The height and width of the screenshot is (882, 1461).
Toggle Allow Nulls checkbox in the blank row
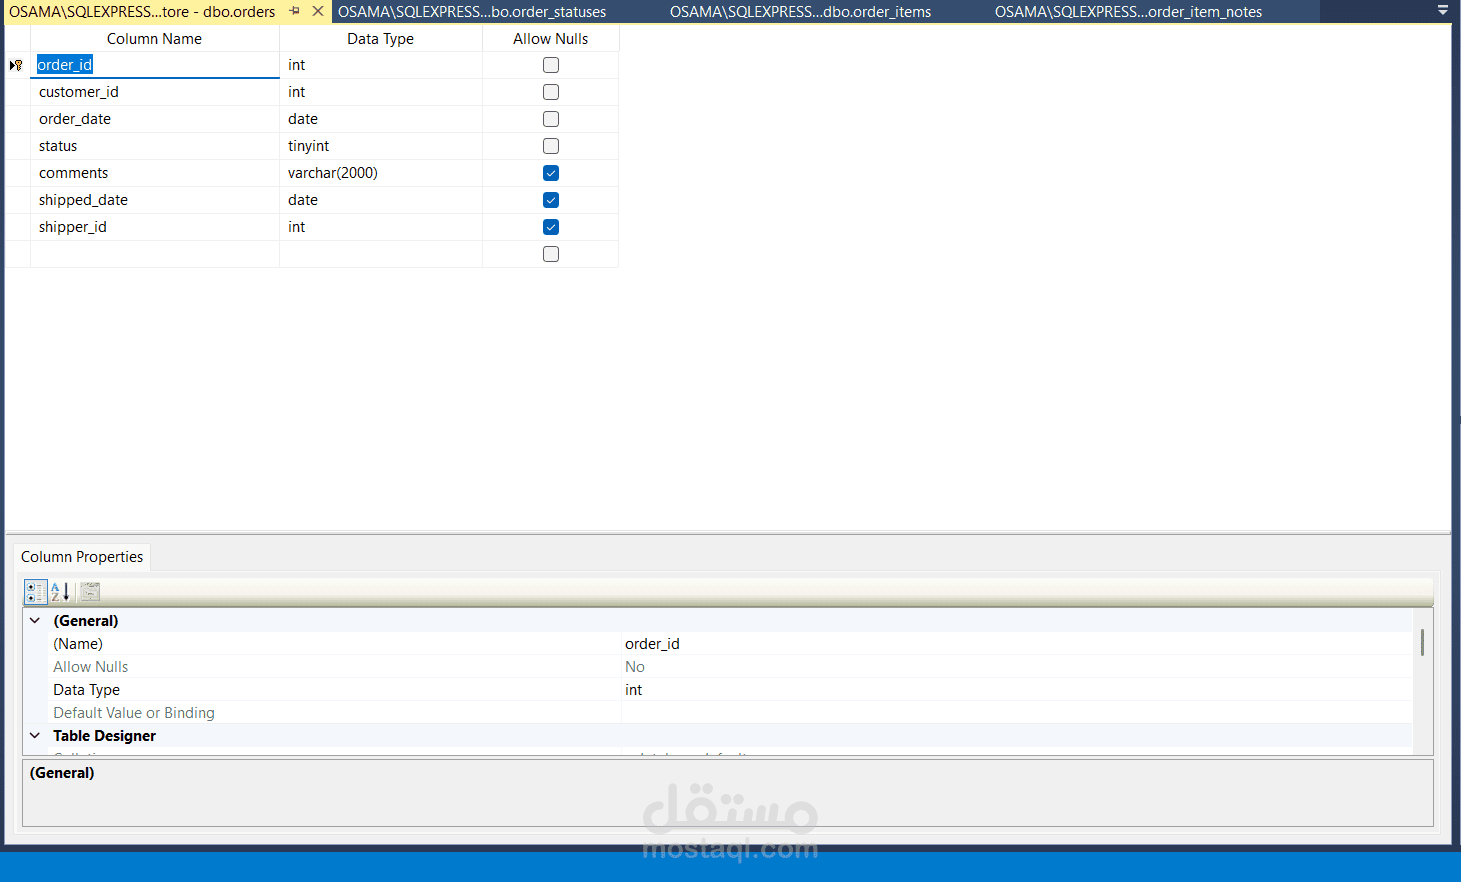pos(551,254)
